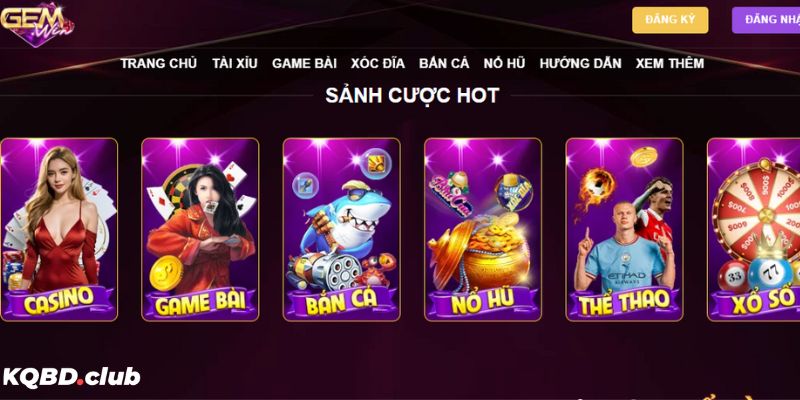Click the purple Đăng Nhập login button
The image size is (800, 400).
pos(766,20)
